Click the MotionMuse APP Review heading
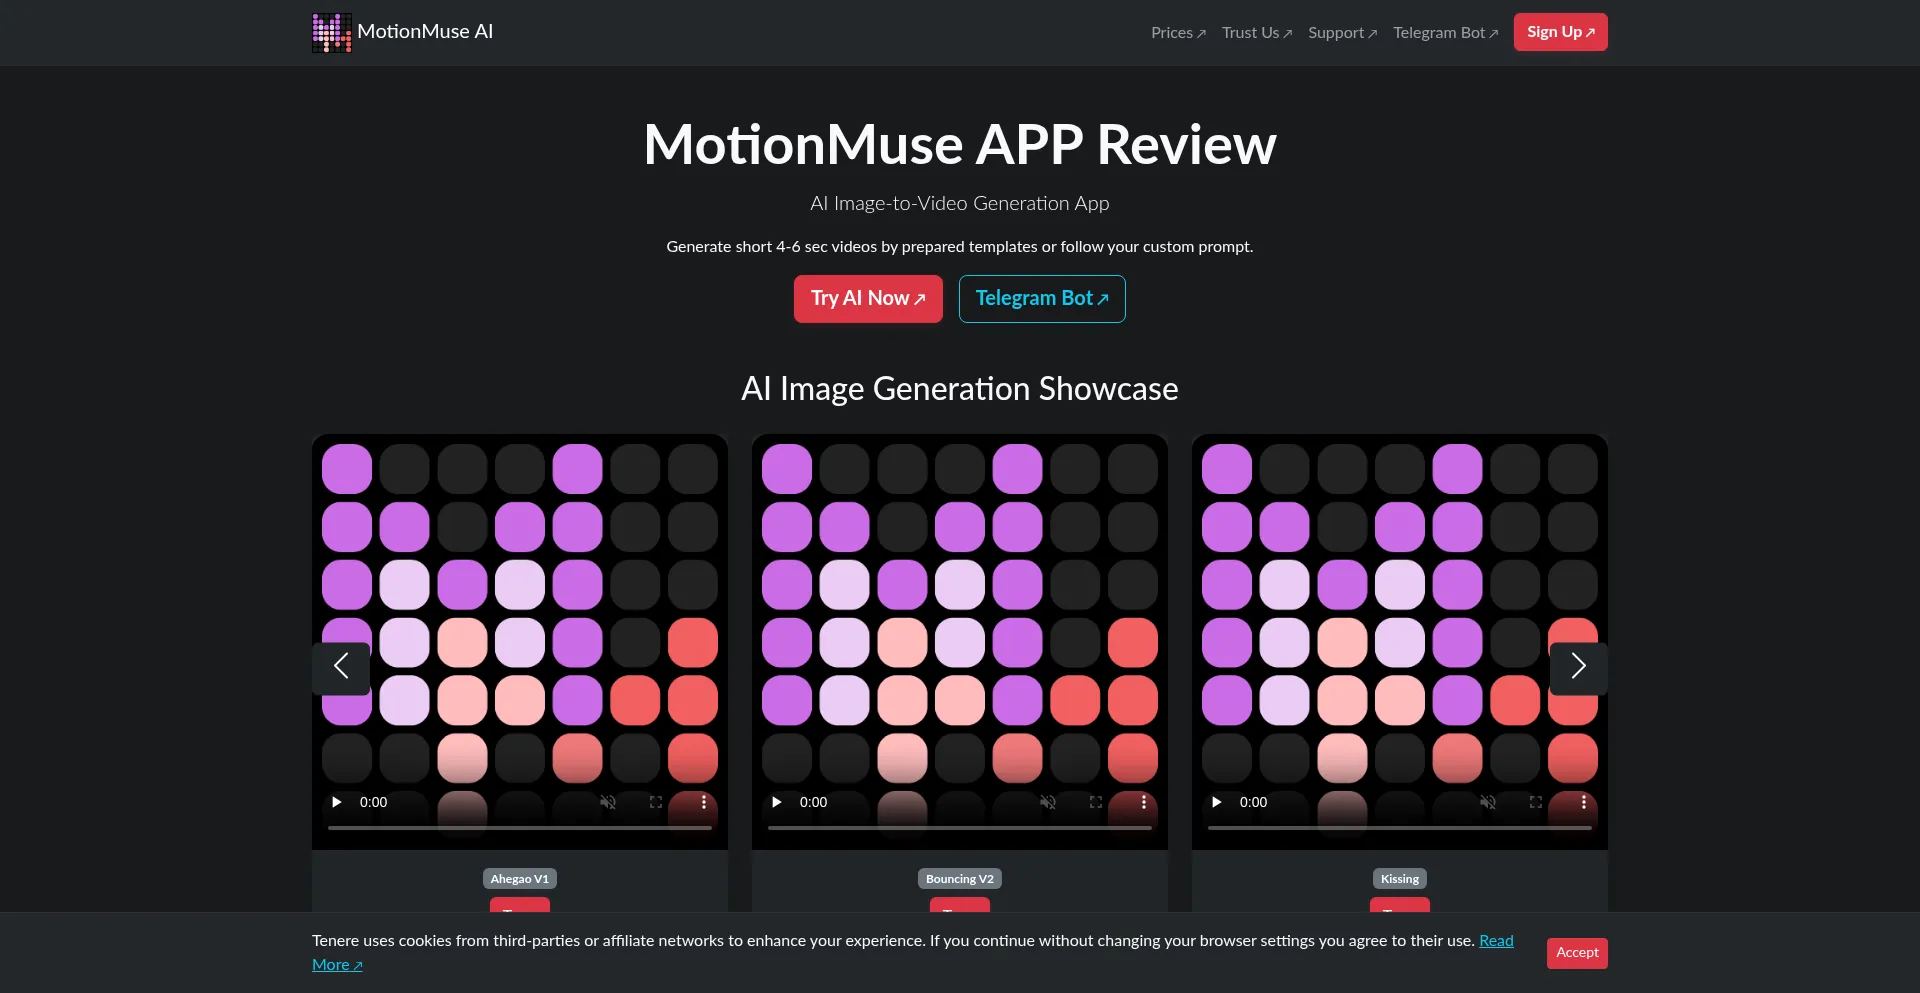This screenshot has height=993, width=1920. point(960,145)
